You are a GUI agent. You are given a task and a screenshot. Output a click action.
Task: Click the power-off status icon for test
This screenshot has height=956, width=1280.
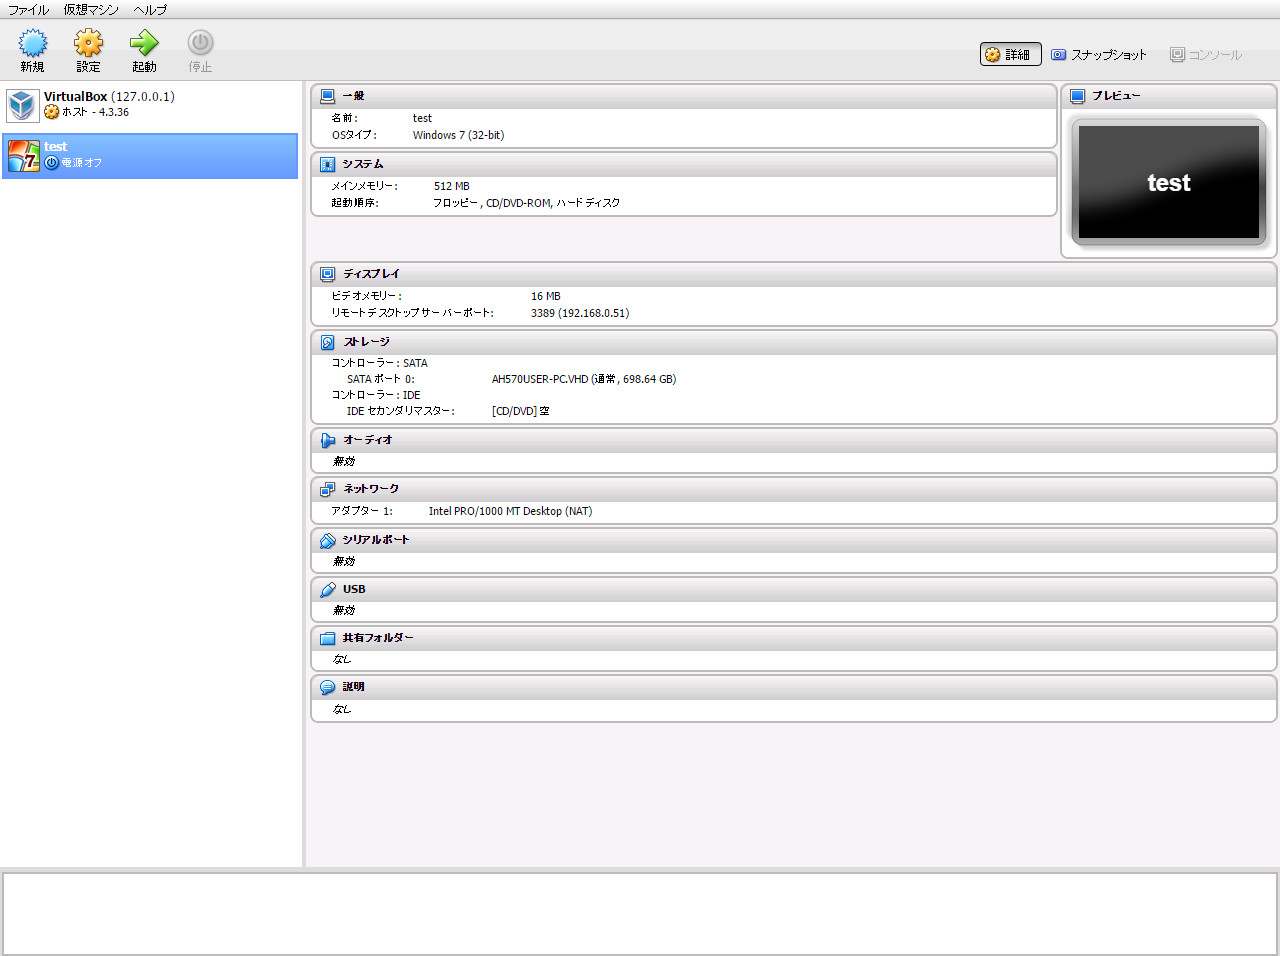(51, 163)
